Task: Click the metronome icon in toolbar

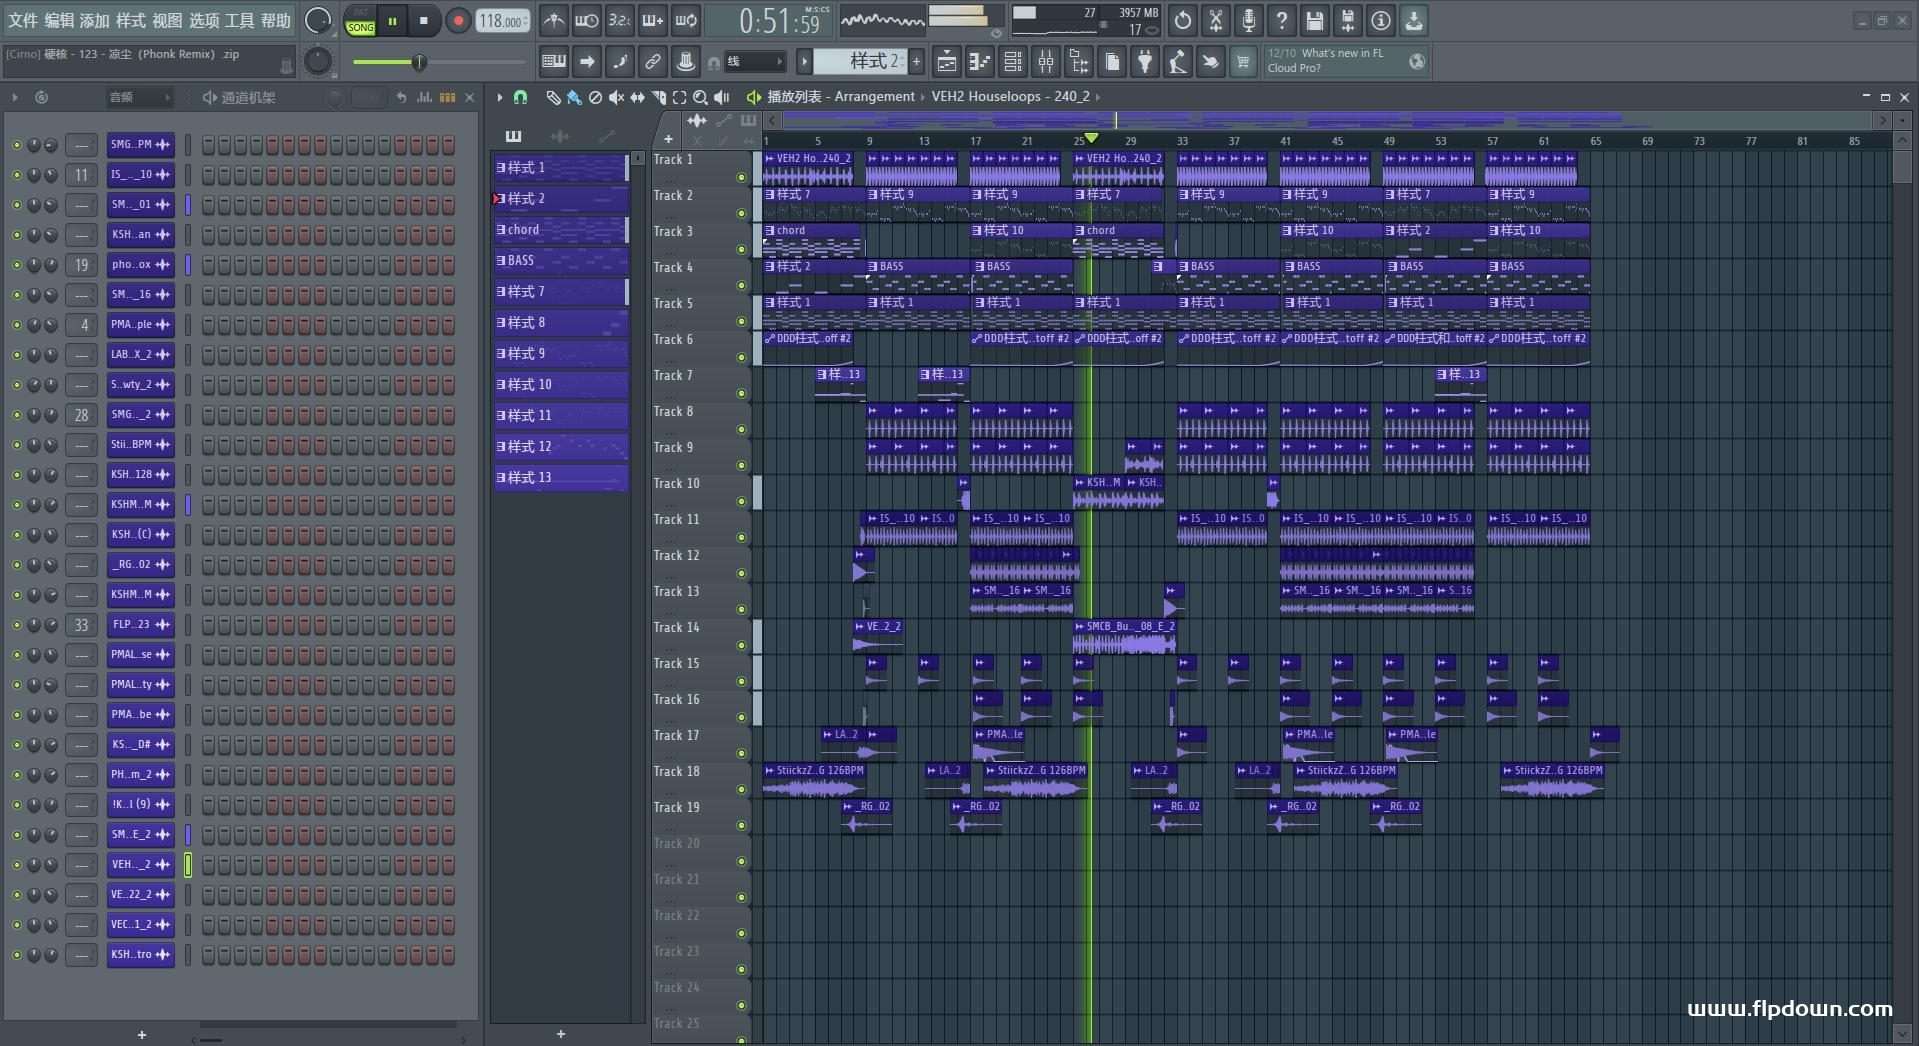Action: tap(553, 20)
